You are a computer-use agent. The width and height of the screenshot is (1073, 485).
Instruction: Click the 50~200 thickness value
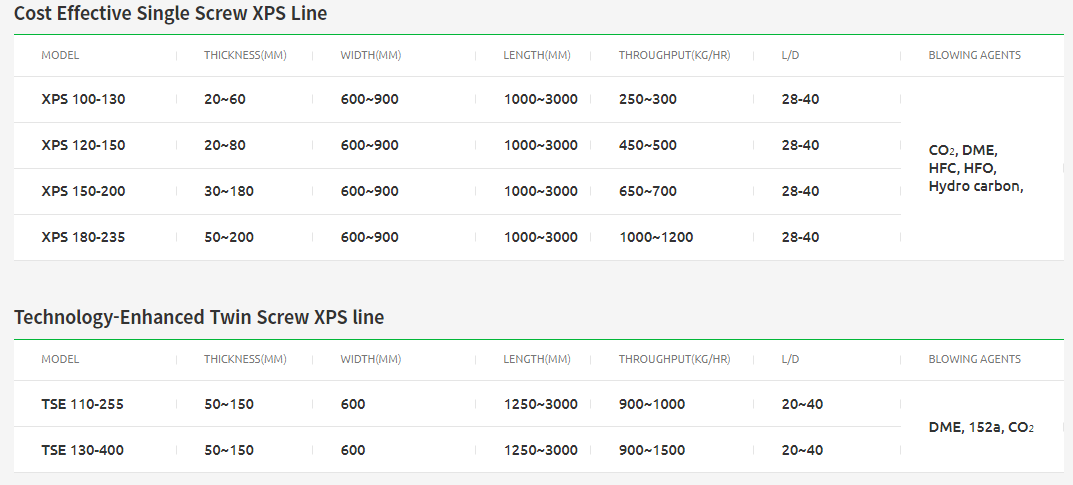pyautogui.click(x=229, y=237)
